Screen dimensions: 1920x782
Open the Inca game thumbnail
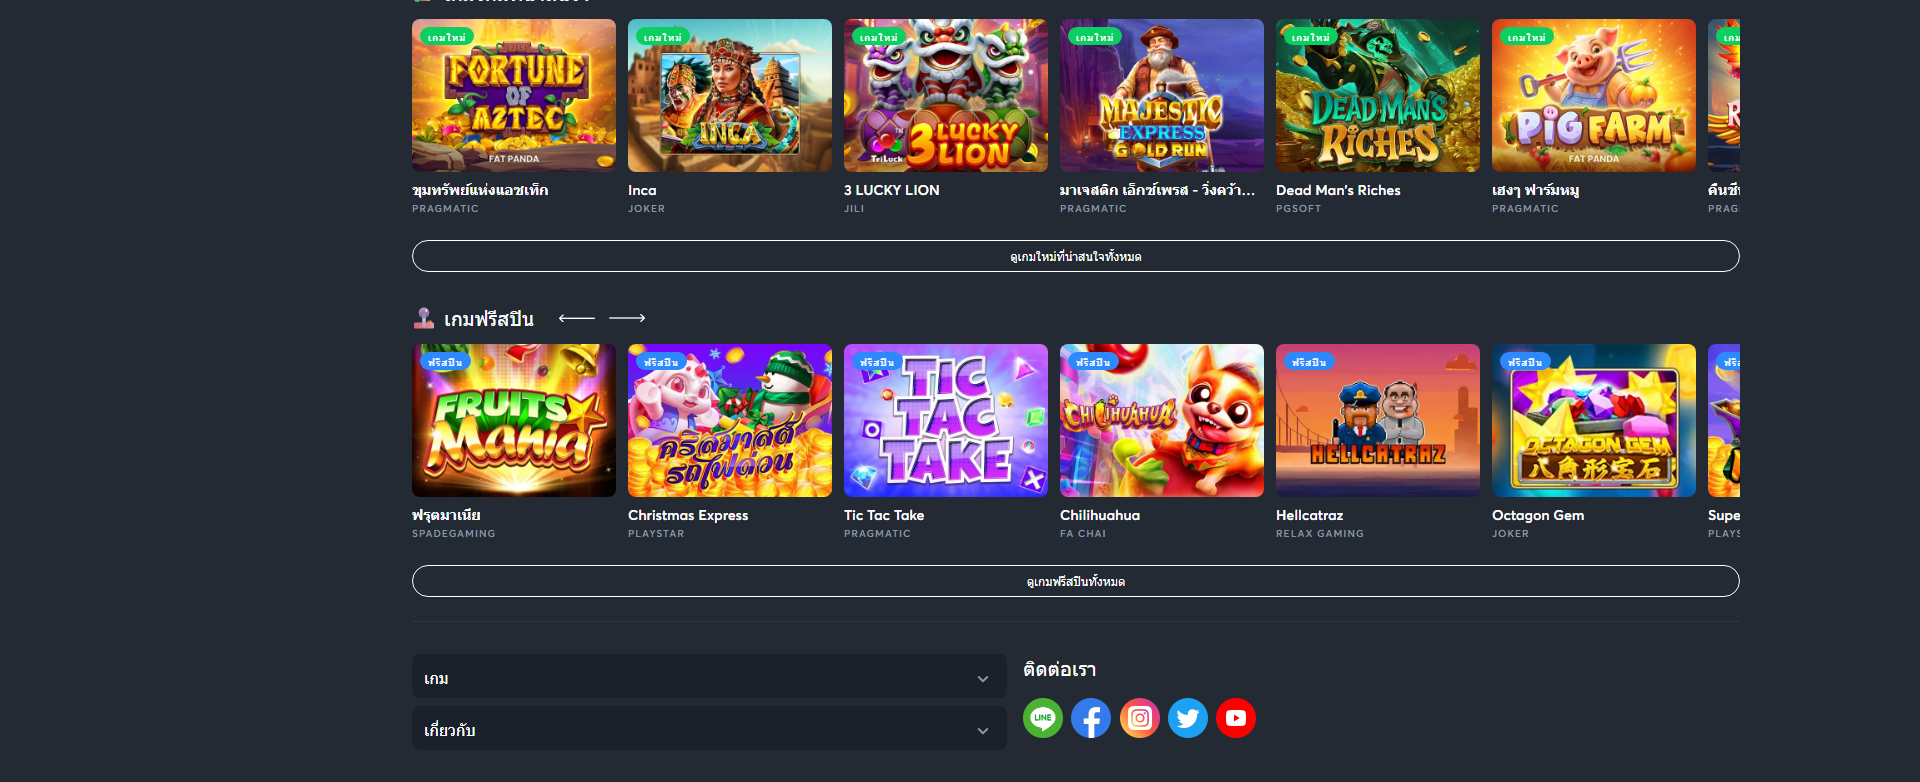pos(730,95)
